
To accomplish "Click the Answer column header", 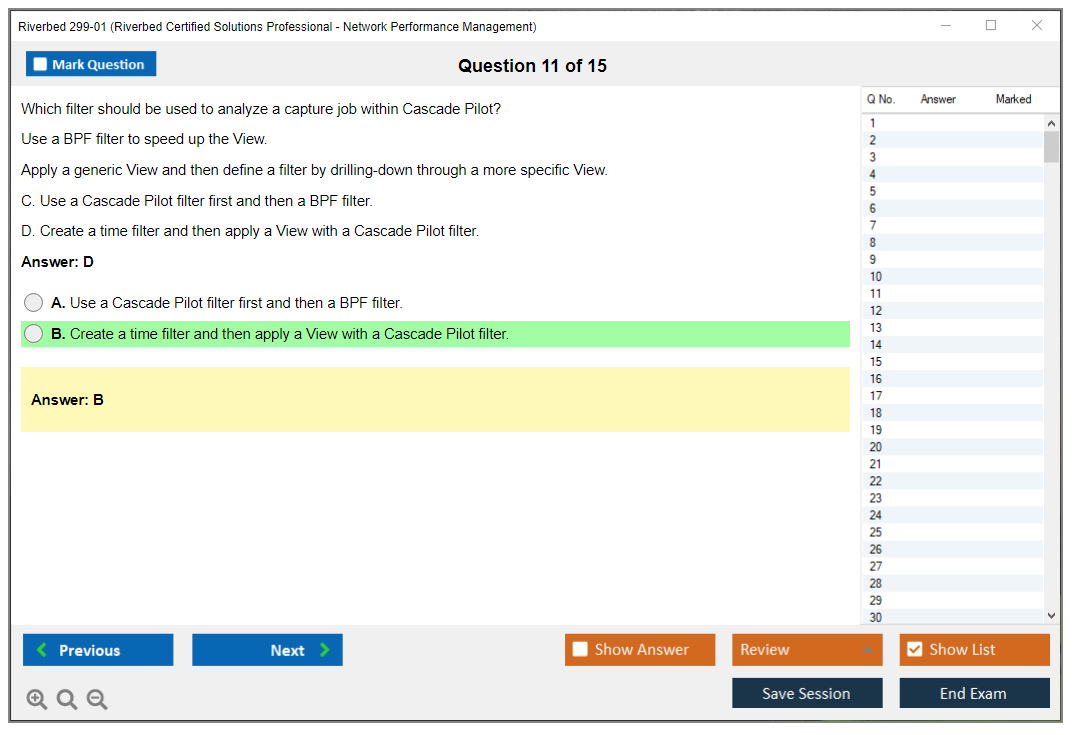I will 938,99.
